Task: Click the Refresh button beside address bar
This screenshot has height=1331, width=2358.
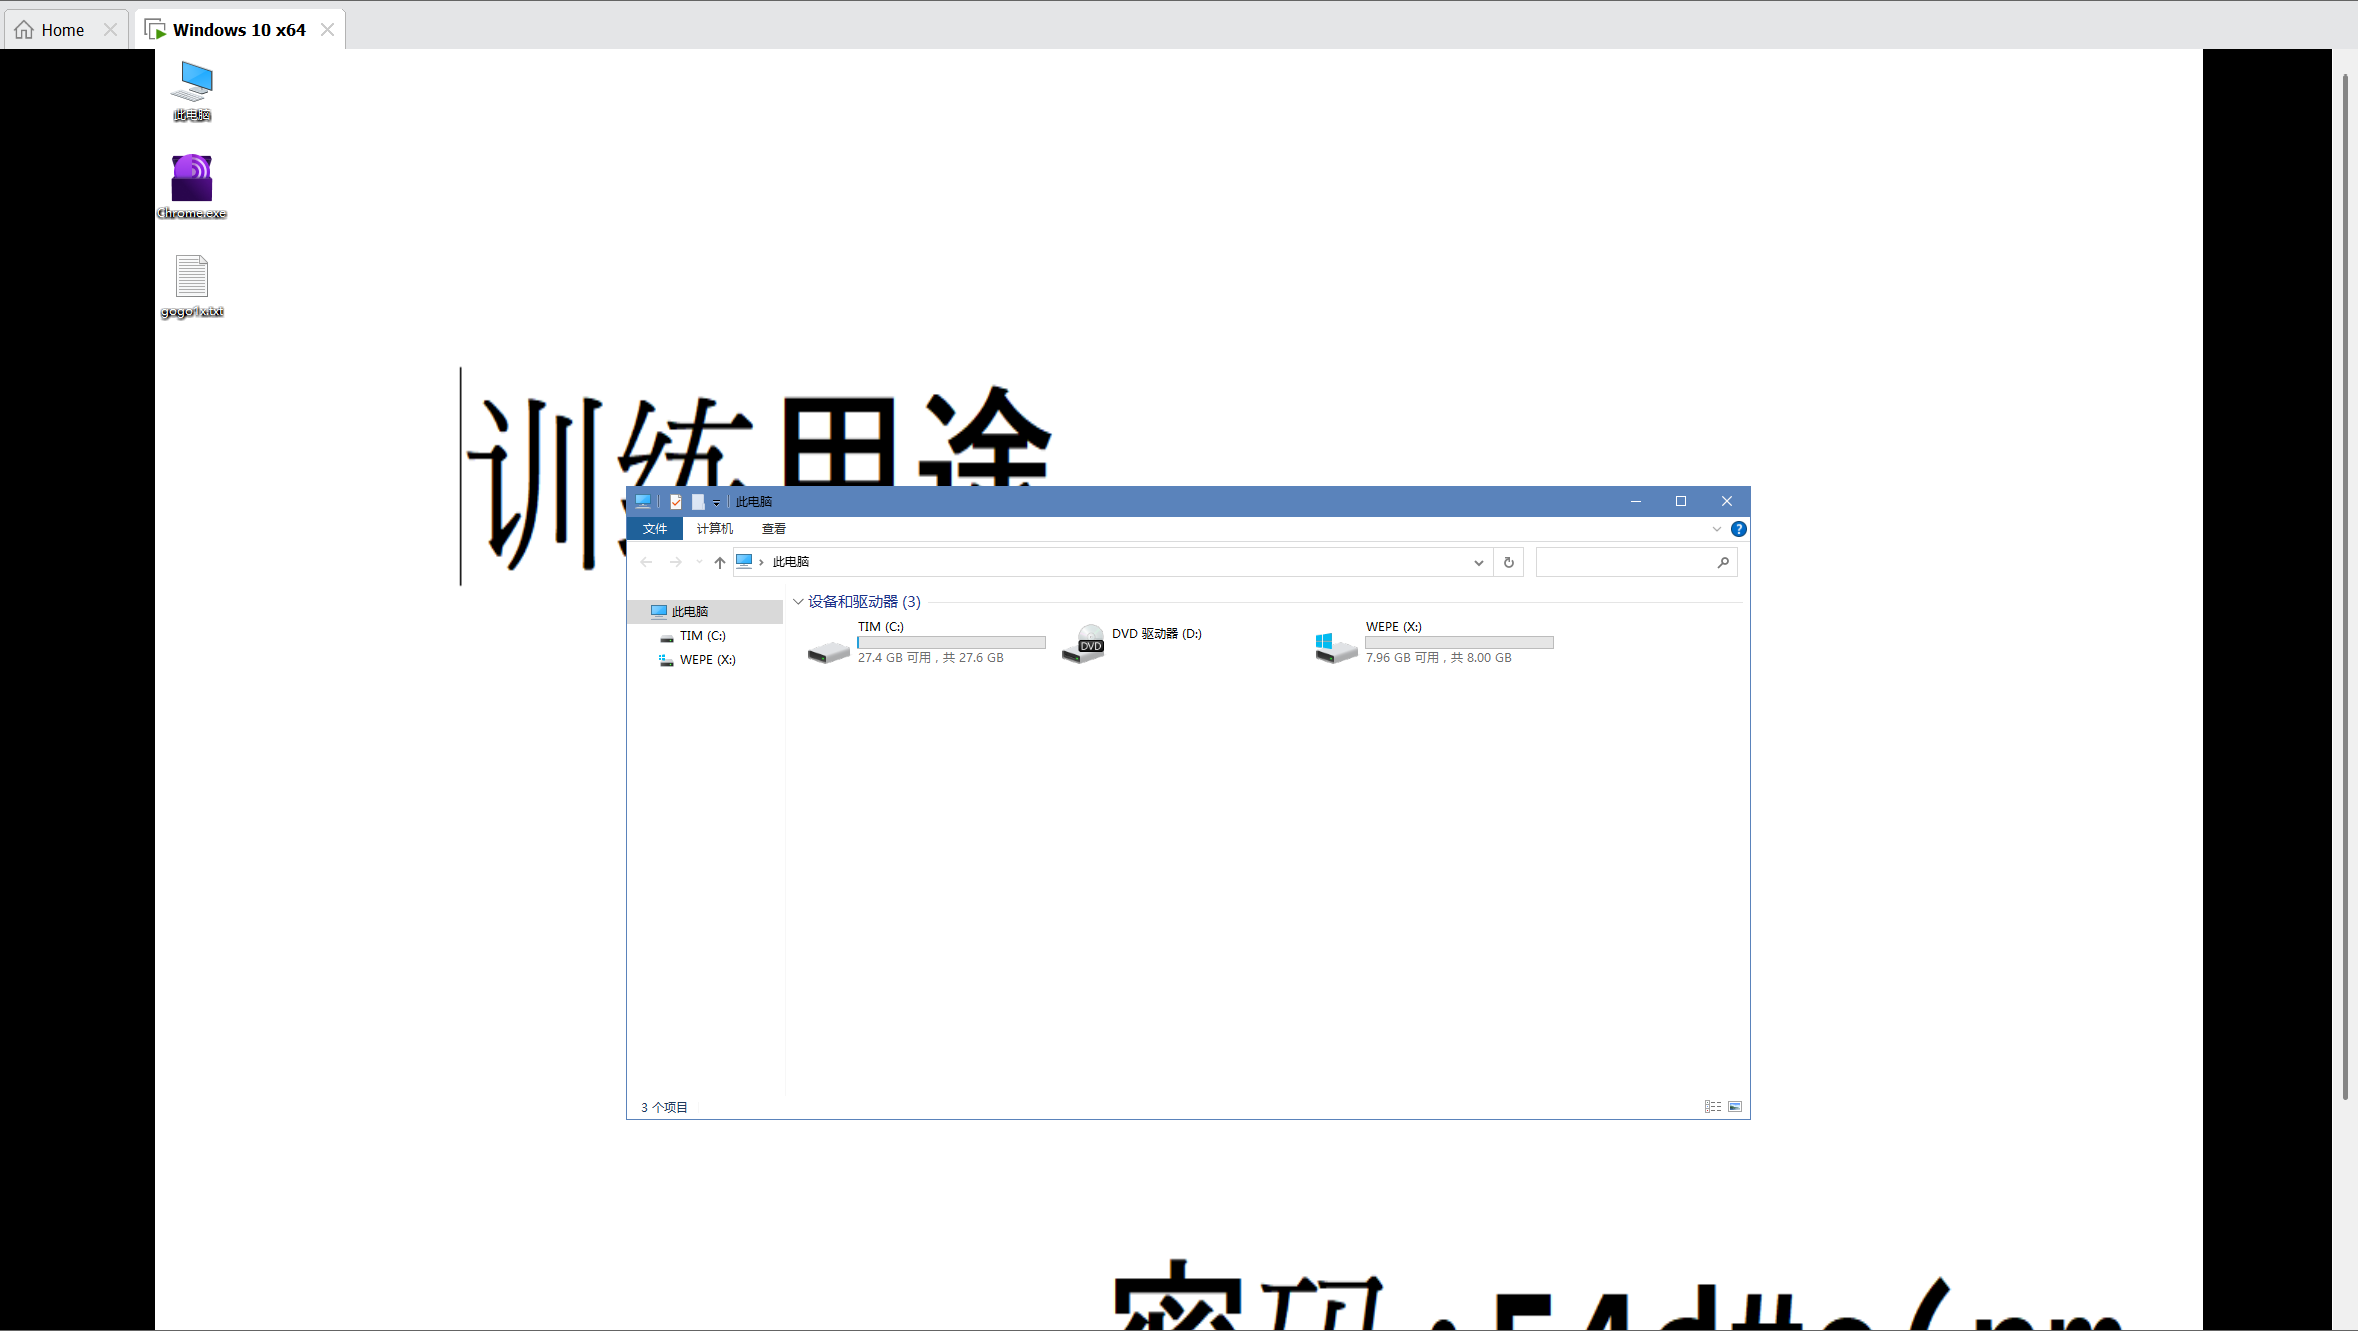Action: click(x=1508, y=563)
